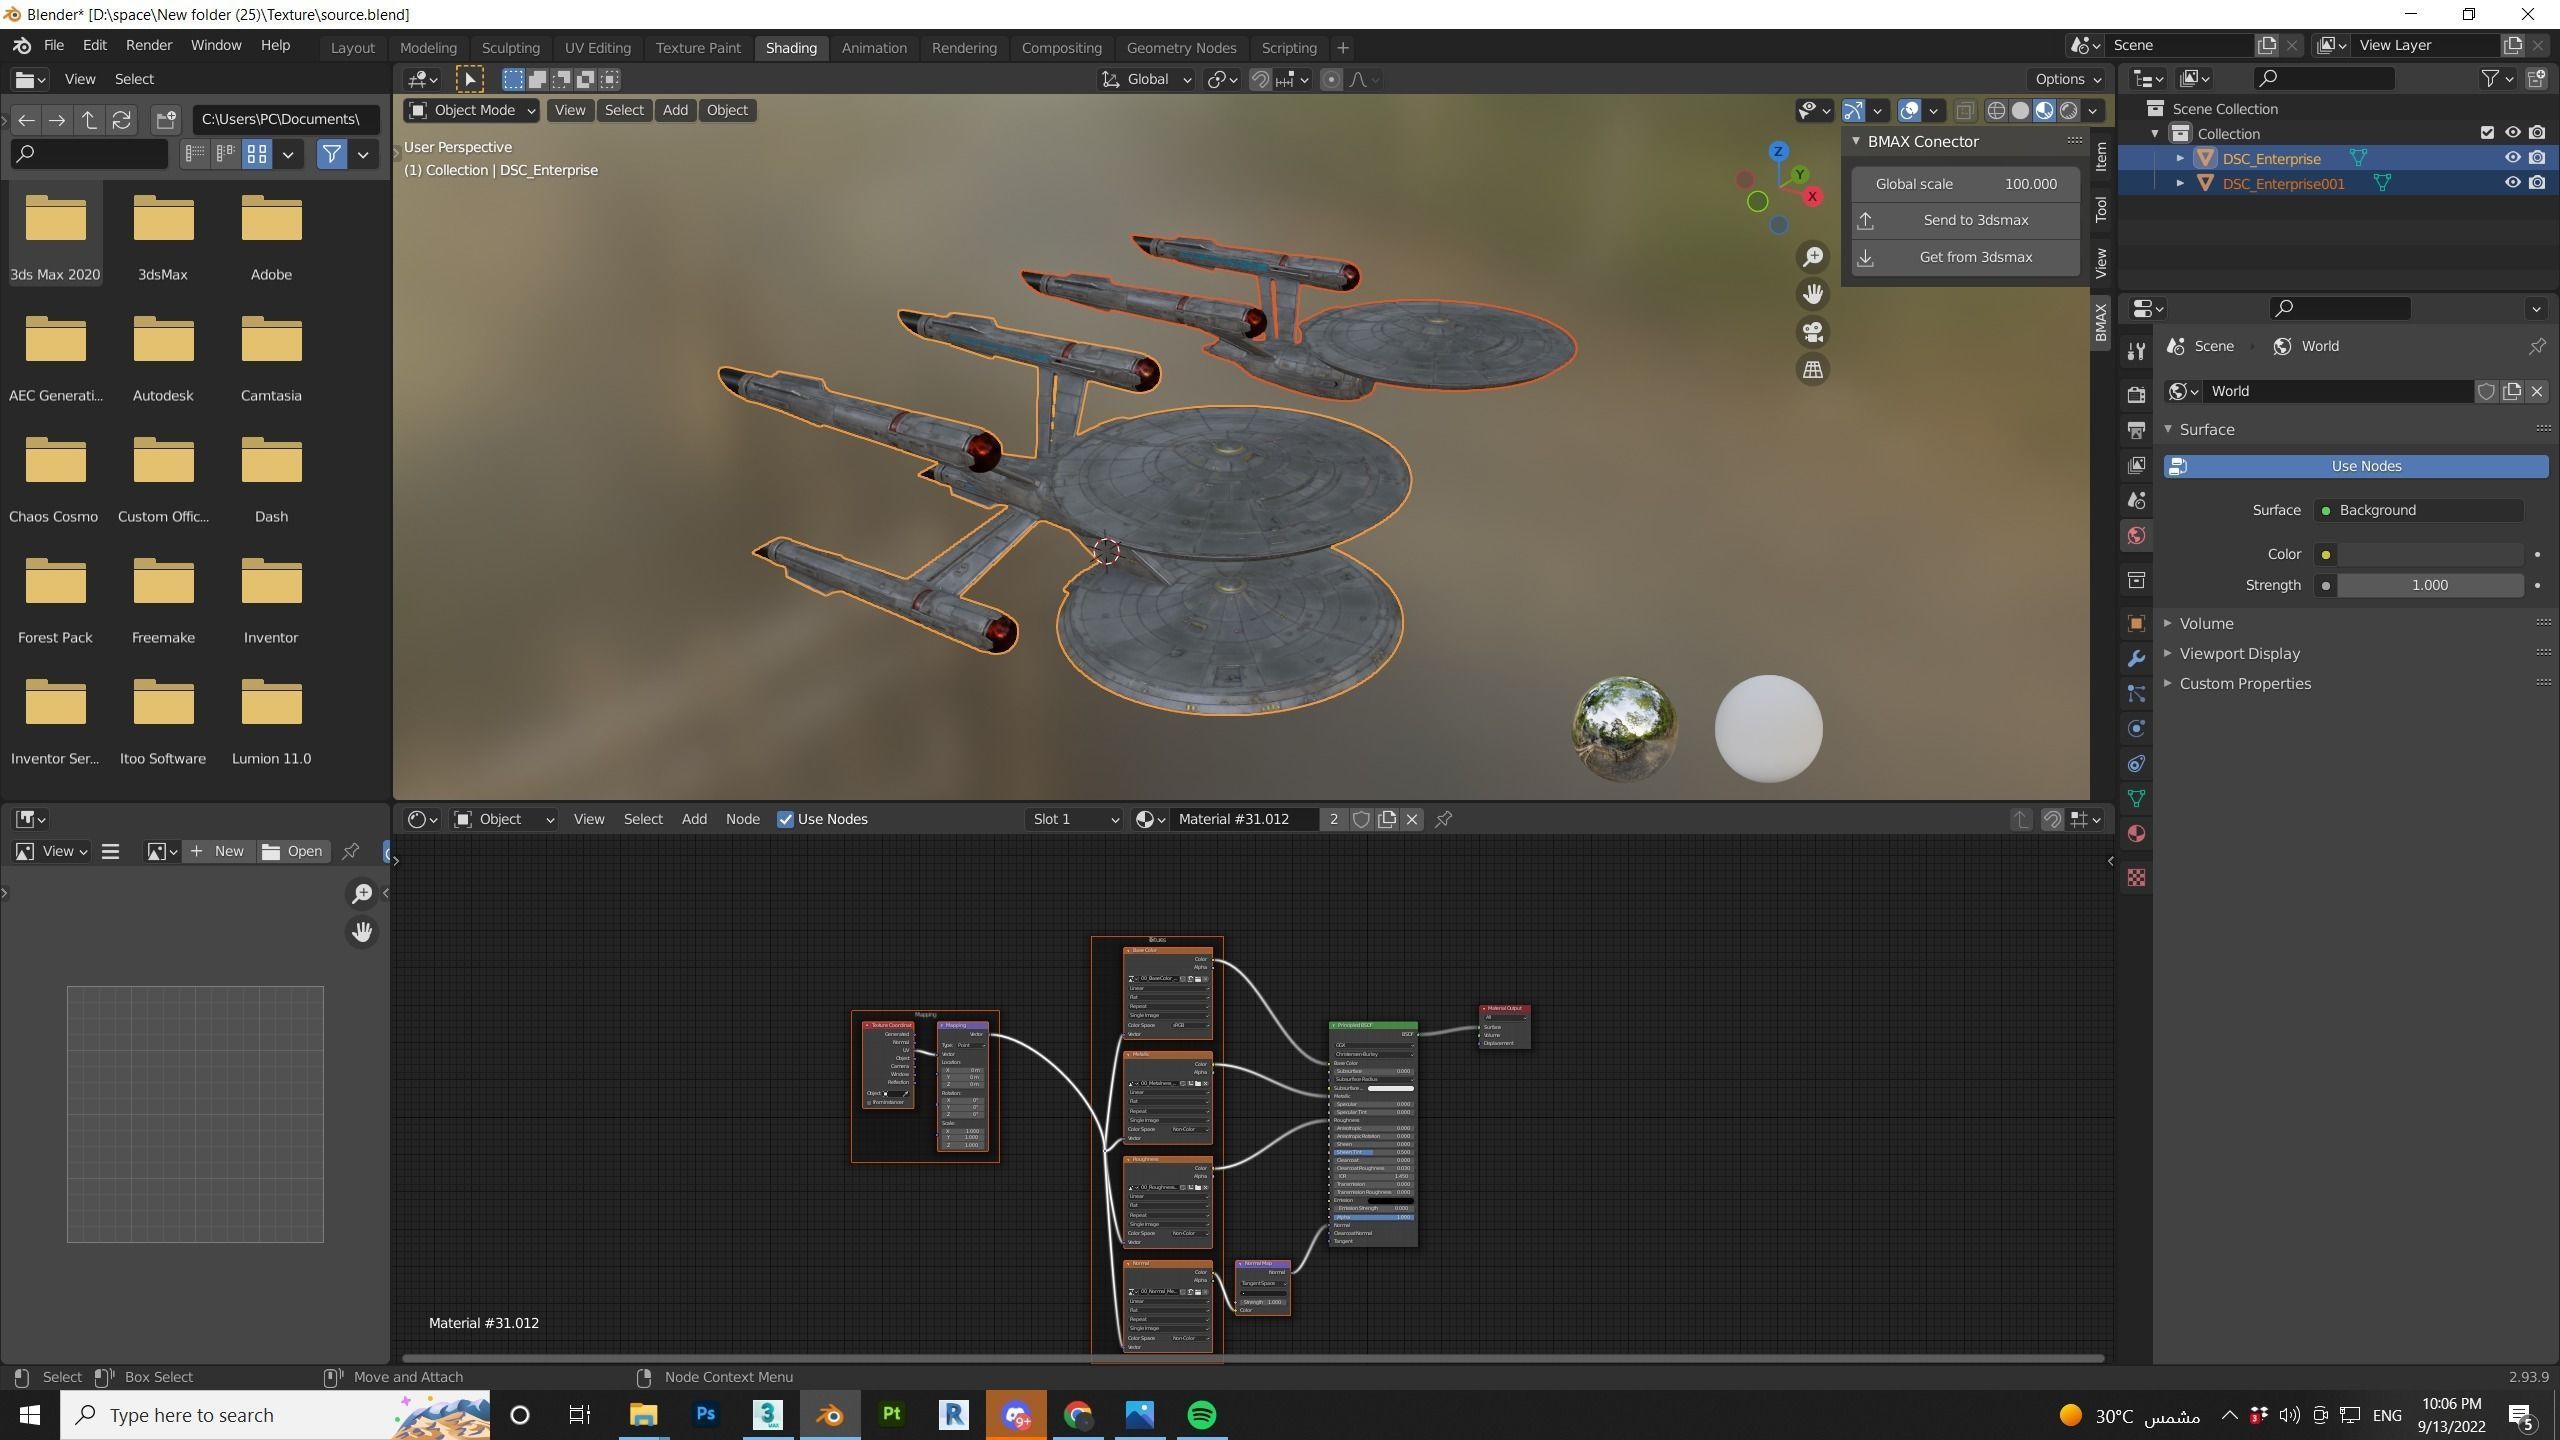Toggle file browser filter funnel button
Screen dimensions: 2560x1440
tap(332, 154)
